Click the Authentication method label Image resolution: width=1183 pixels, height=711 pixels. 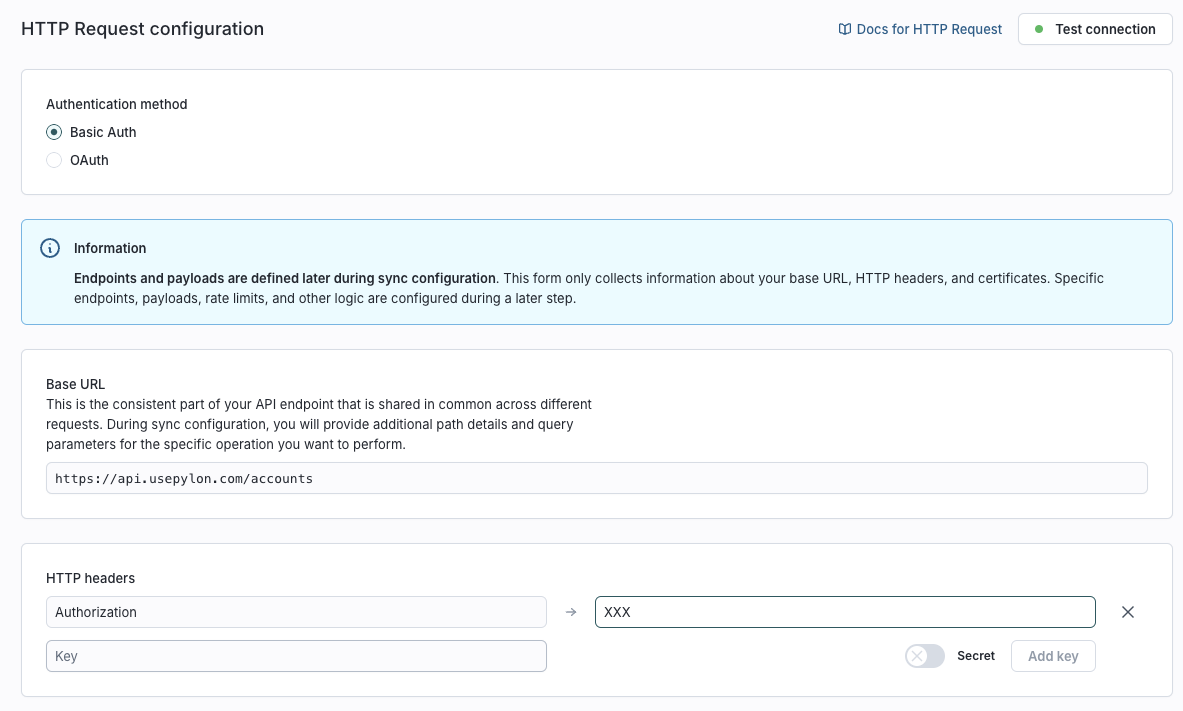(116, 104)
